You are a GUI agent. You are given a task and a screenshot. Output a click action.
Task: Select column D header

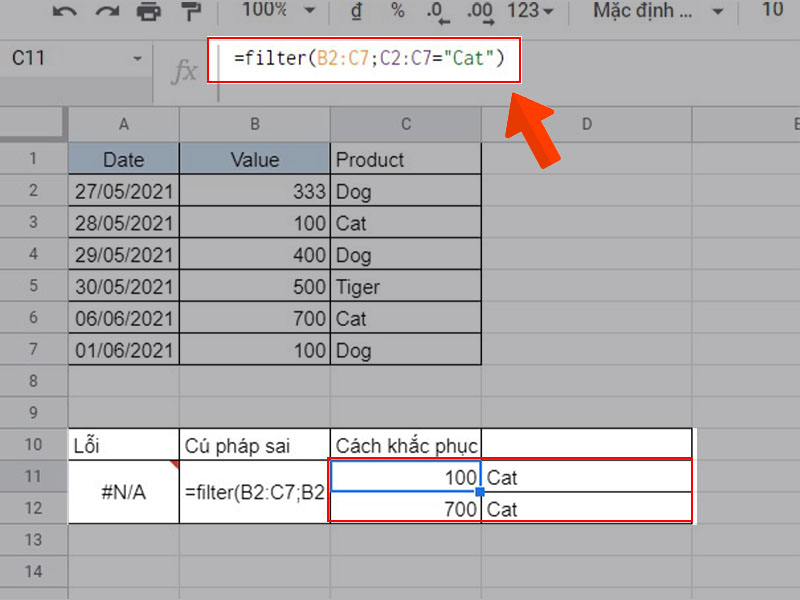click(587, 124)
